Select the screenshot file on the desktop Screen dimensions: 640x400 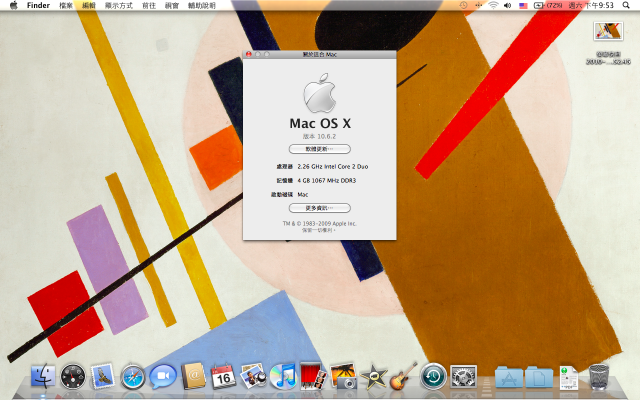tap(608, 31)
